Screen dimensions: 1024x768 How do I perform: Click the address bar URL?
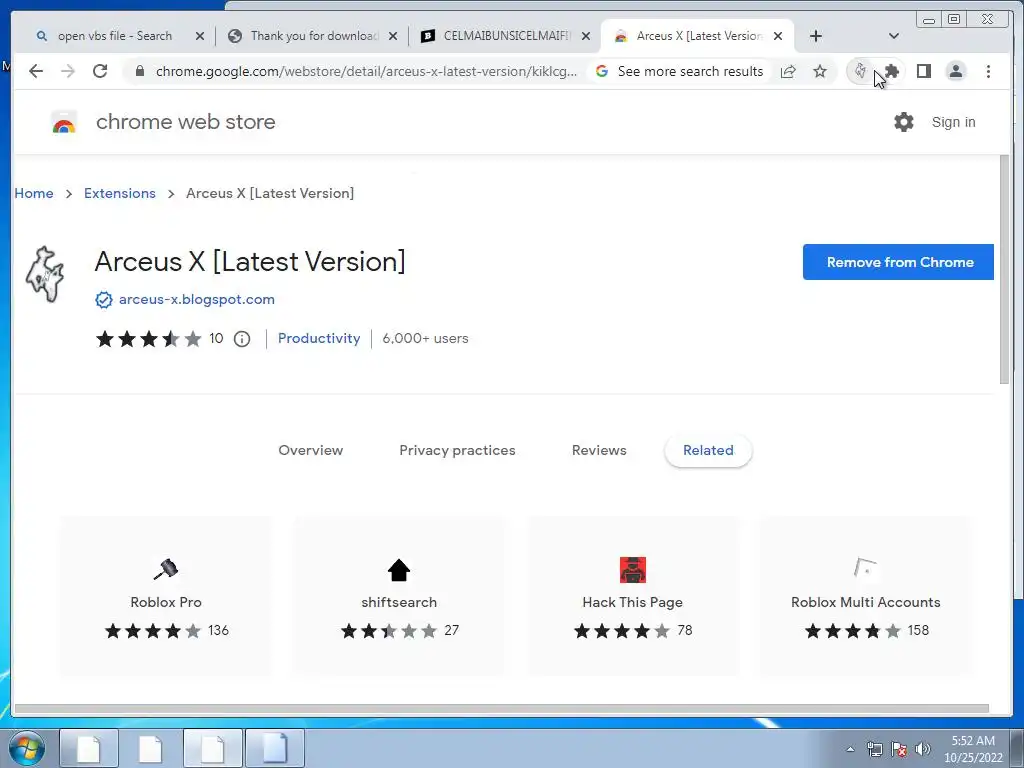coord(366,71)
